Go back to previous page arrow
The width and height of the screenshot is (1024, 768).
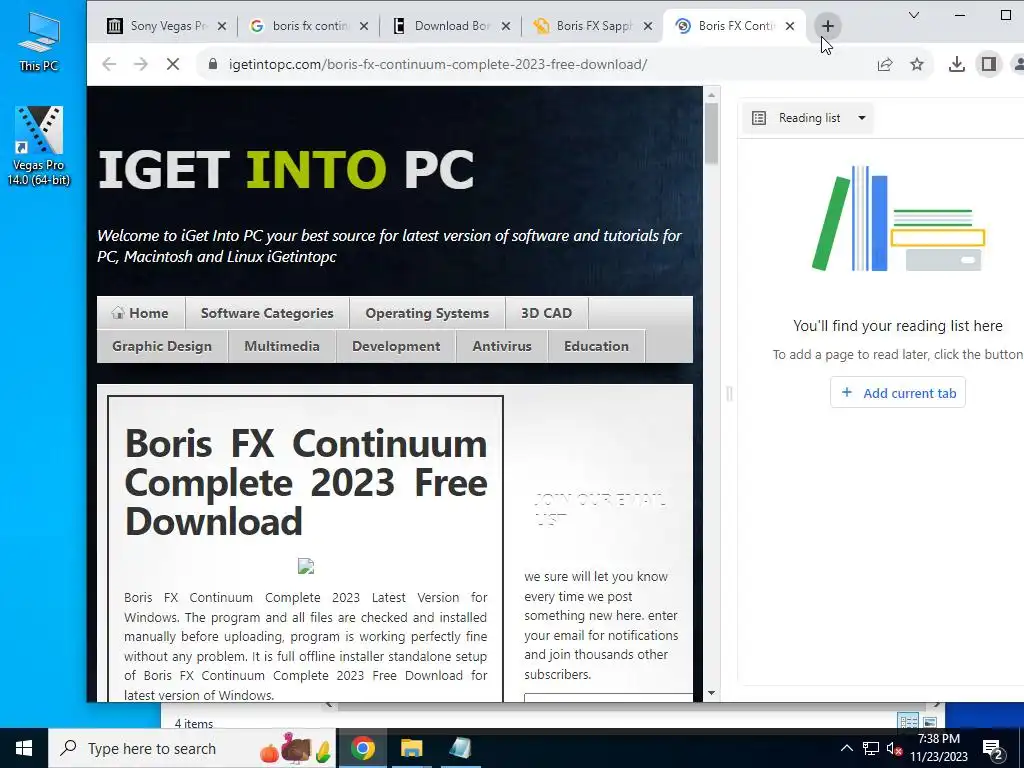click(109, 64)
